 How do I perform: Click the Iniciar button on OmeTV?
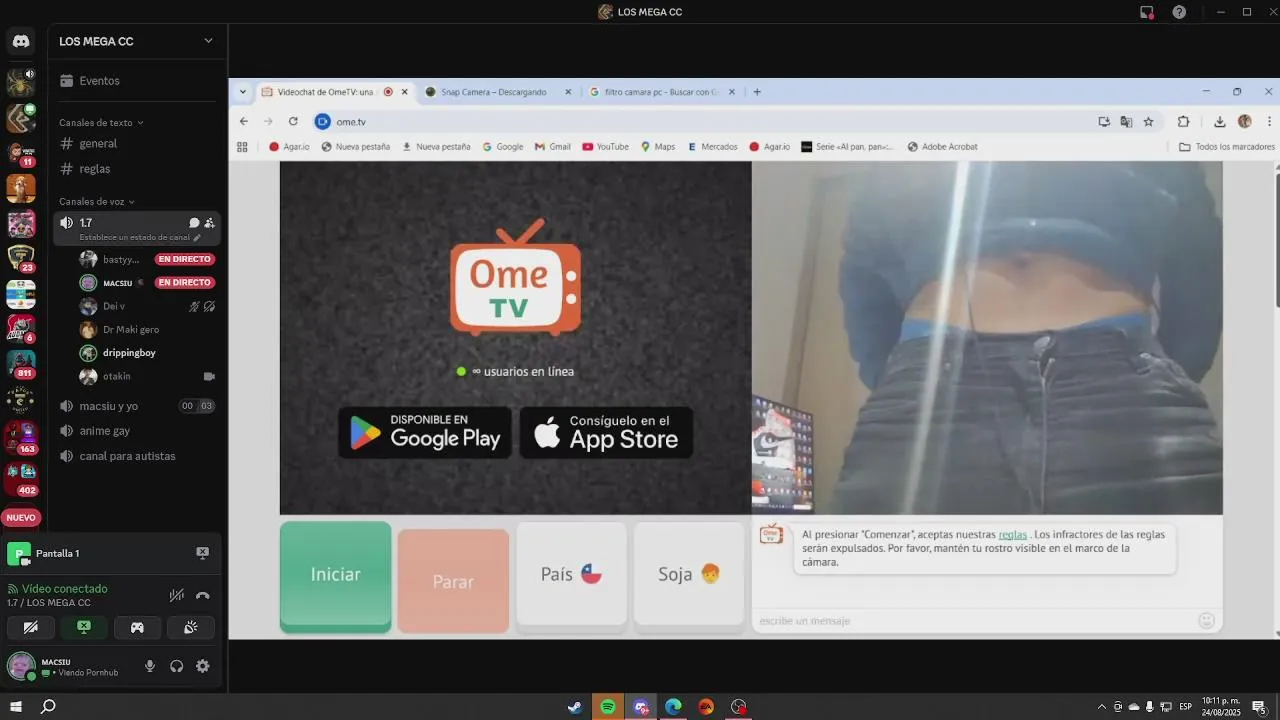[335, 575]
